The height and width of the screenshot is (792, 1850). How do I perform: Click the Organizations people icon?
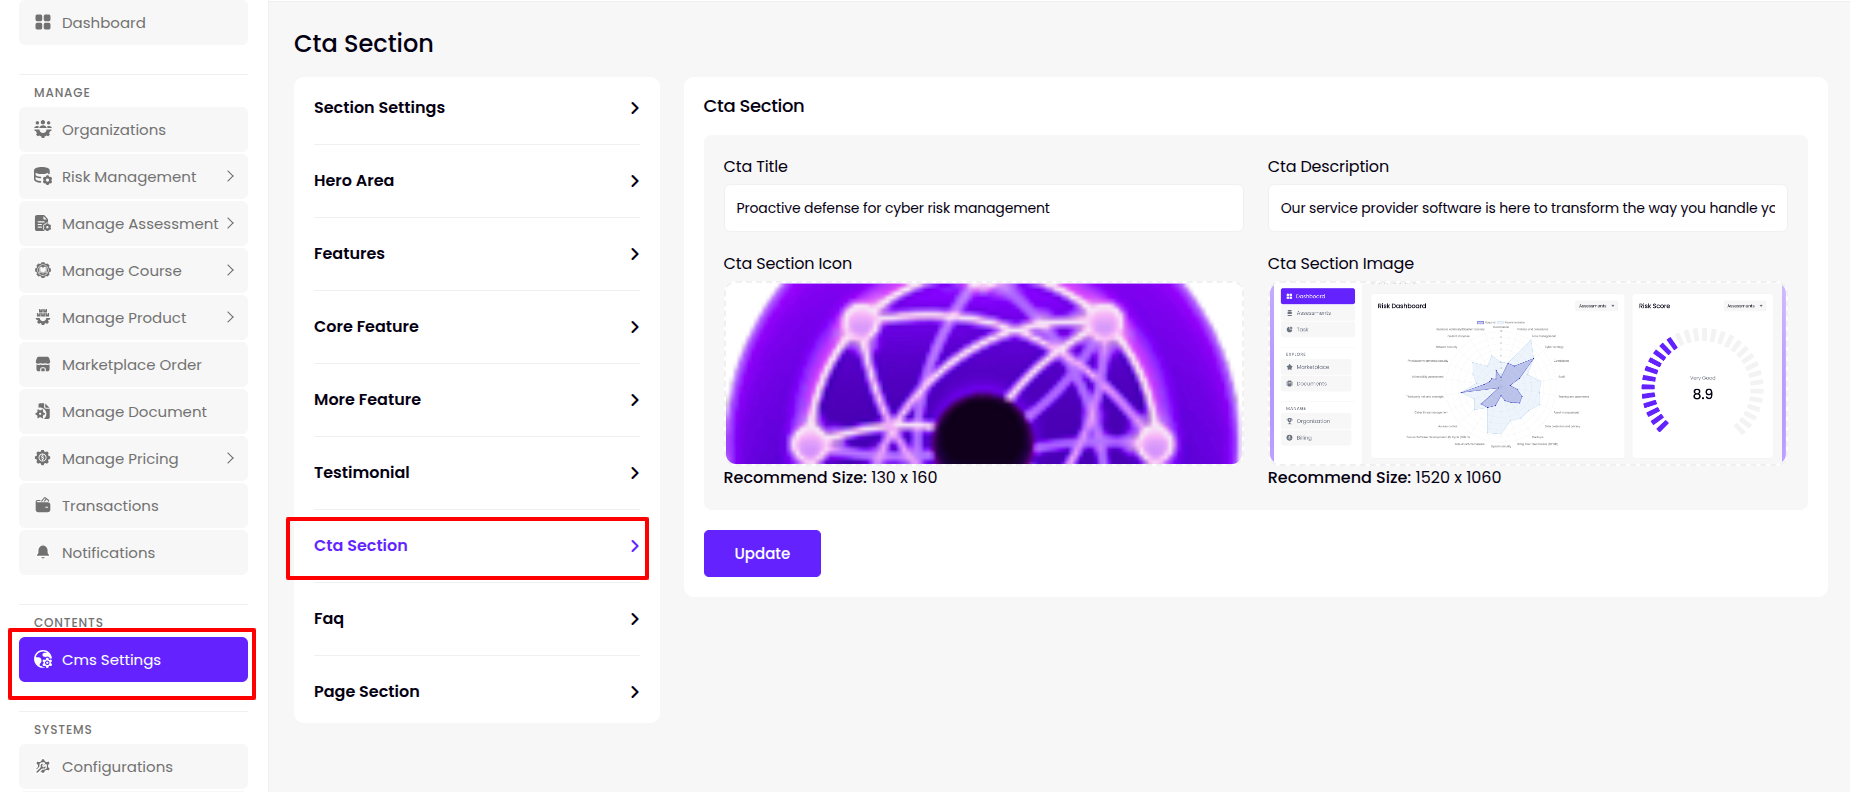pyautogui.click(x=43, y=129)
